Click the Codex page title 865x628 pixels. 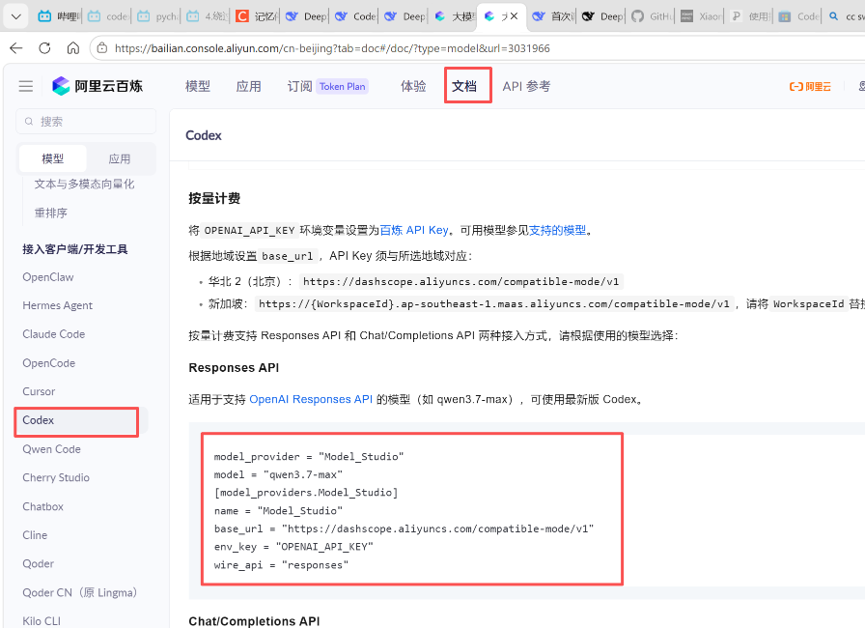coord(204,136)
